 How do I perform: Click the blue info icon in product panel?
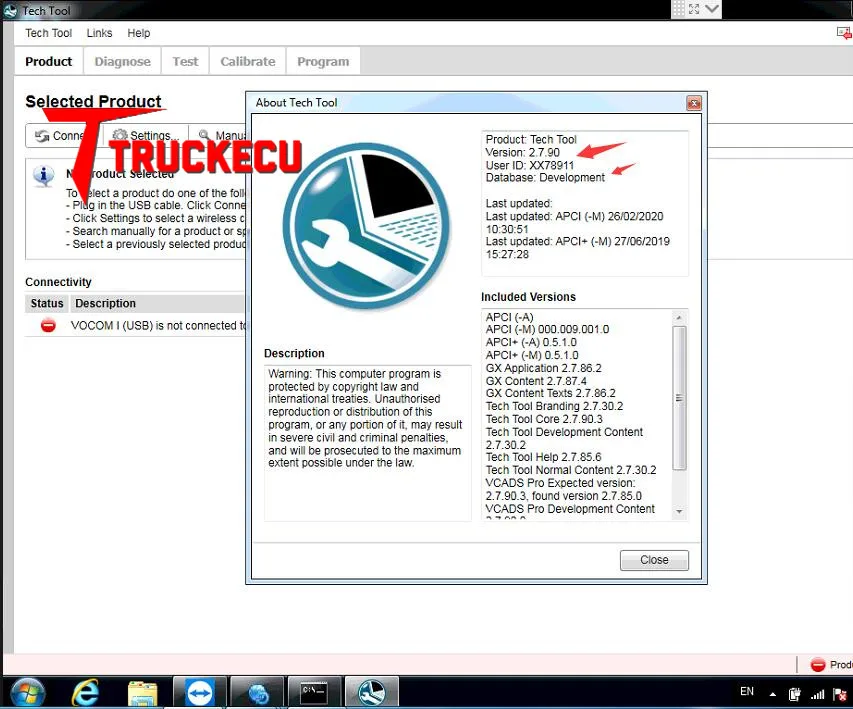point(44,176)
